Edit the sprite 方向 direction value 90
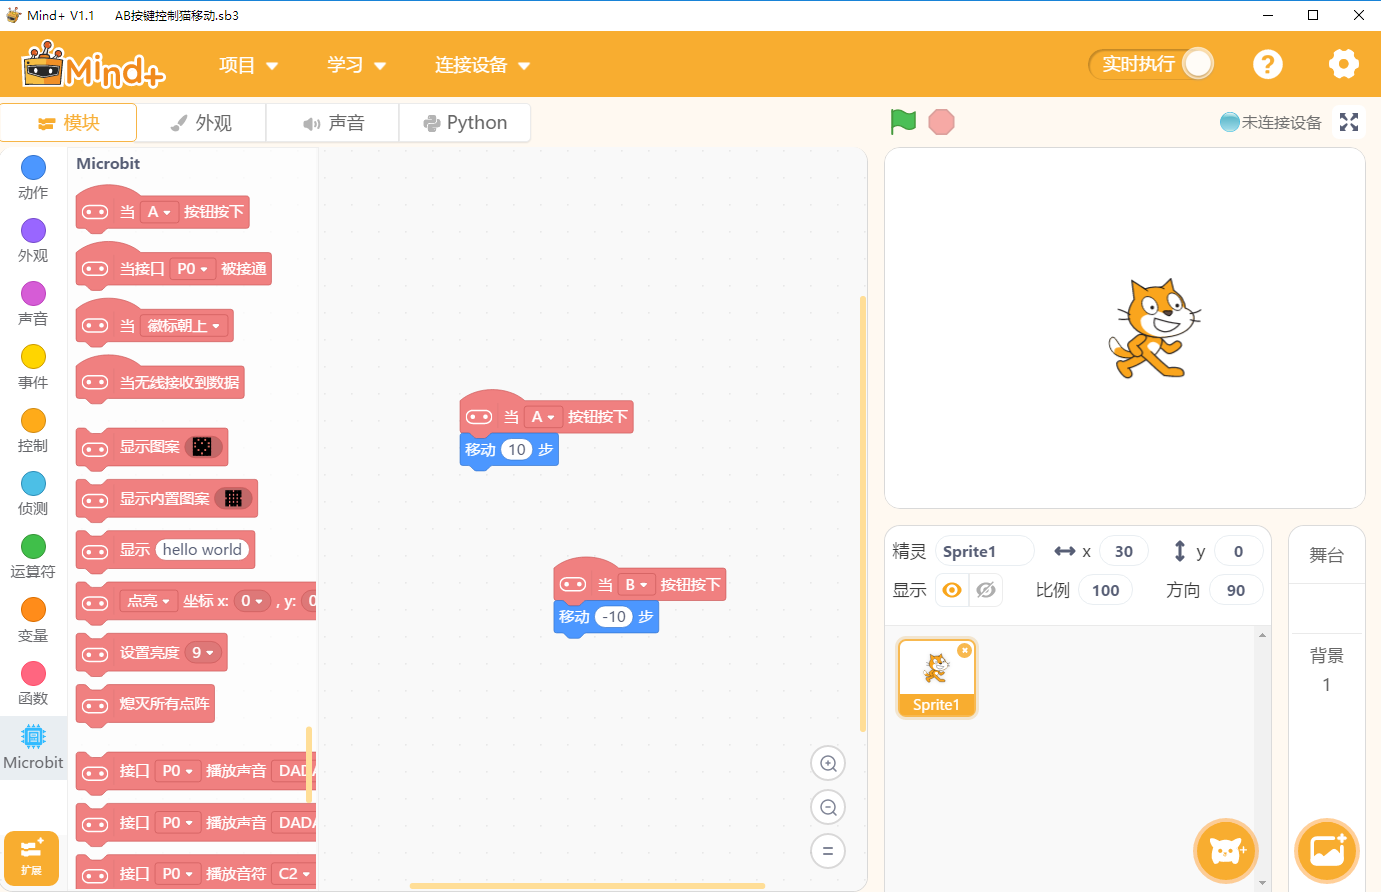The height and width of the screenshot is (892, 1381). [x=1236, y=590]
